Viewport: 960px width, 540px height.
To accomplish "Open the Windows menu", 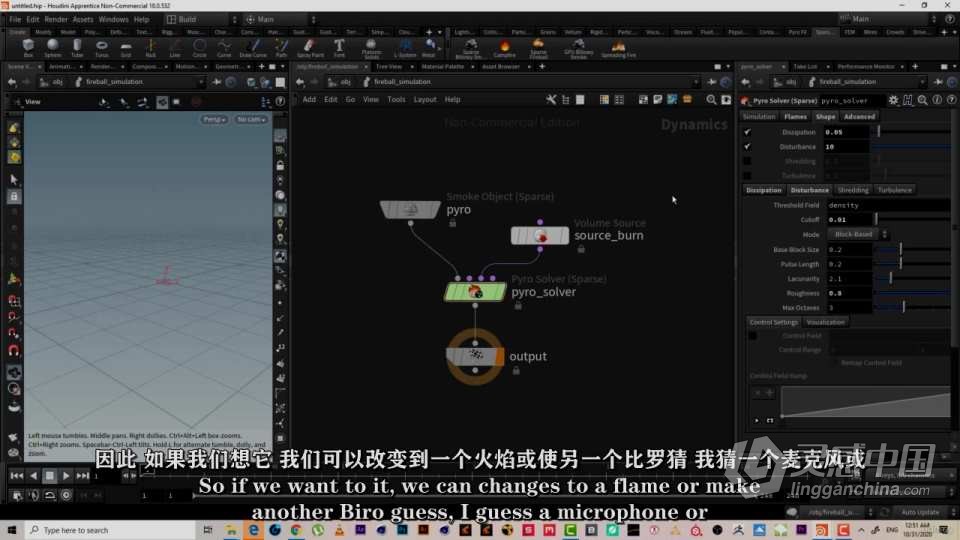I will pos(113,20).
